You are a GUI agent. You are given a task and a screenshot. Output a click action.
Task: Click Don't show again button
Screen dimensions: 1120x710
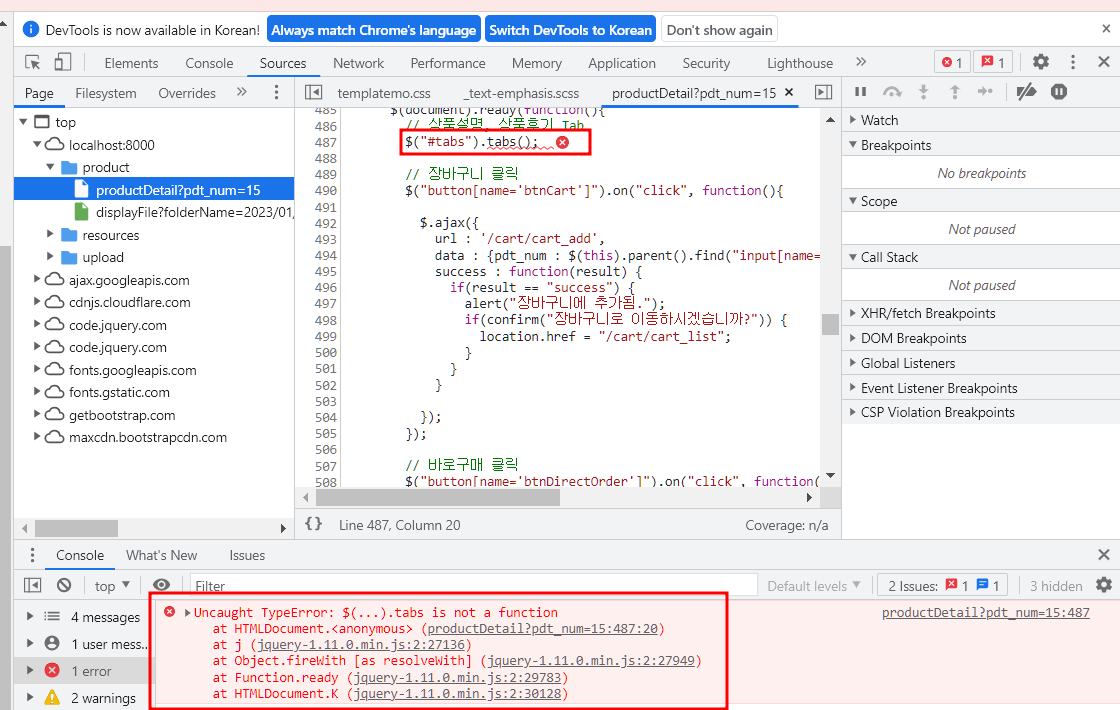point(719,30)
